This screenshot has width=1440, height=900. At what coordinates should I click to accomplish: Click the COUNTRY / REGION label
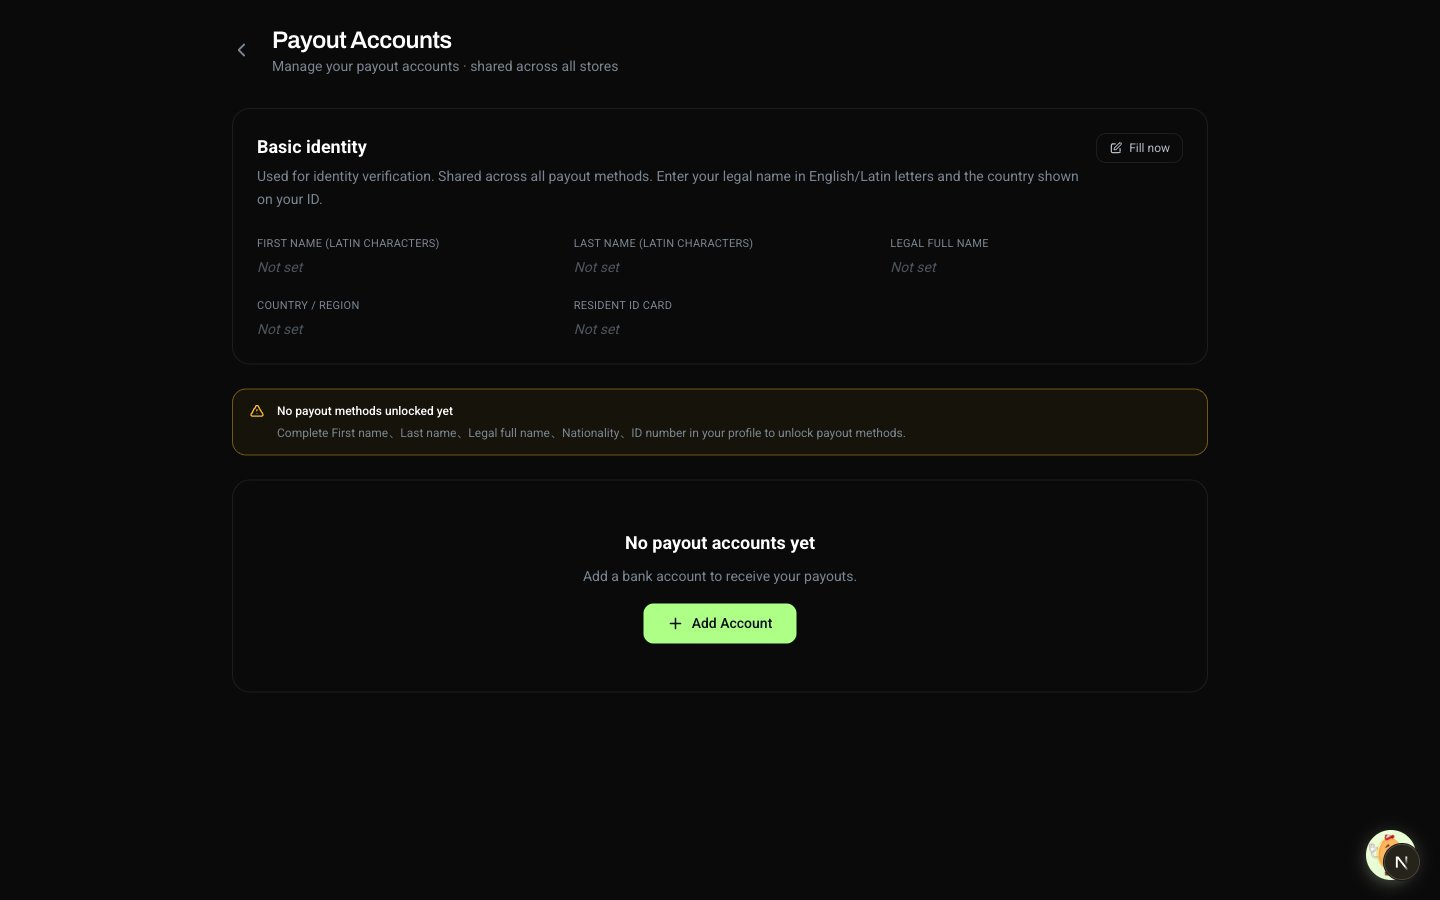coord(308,305)
